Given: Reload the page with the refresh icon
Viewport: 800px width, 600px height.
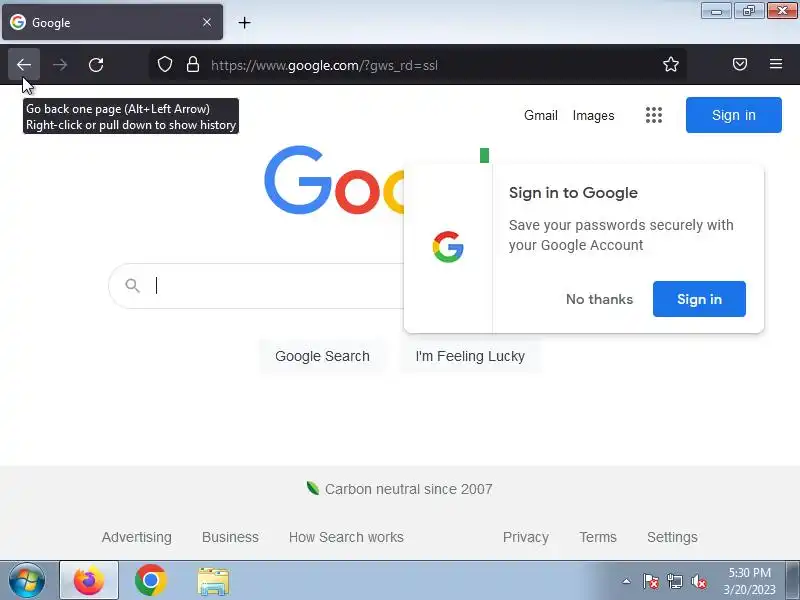Looking at the screenshot, I should coord(96,65).
